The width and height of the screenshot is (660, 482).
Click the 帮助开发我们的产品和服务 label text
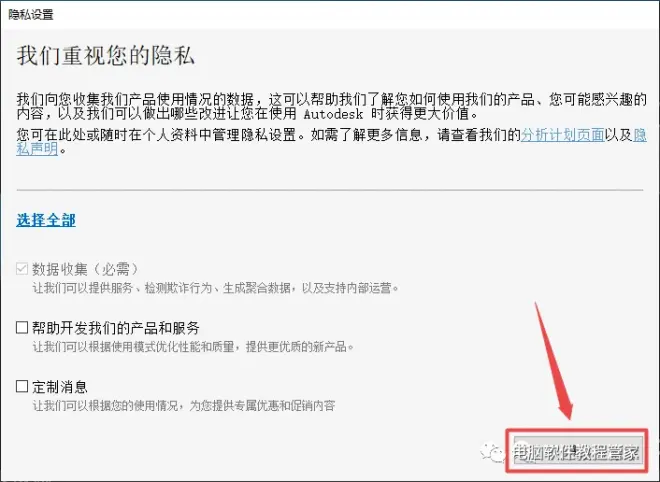[x=116, y=328]
